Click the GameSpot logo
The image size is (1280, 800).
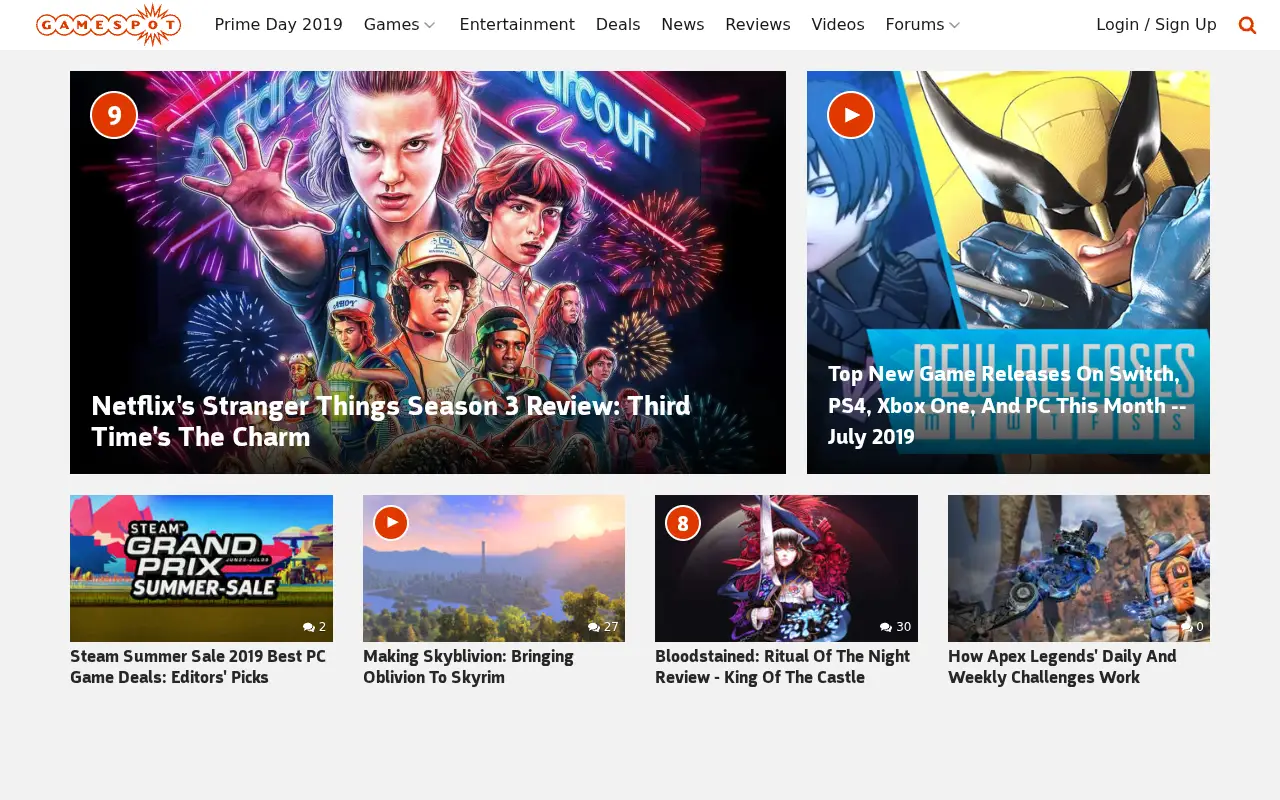coord(108,24)
